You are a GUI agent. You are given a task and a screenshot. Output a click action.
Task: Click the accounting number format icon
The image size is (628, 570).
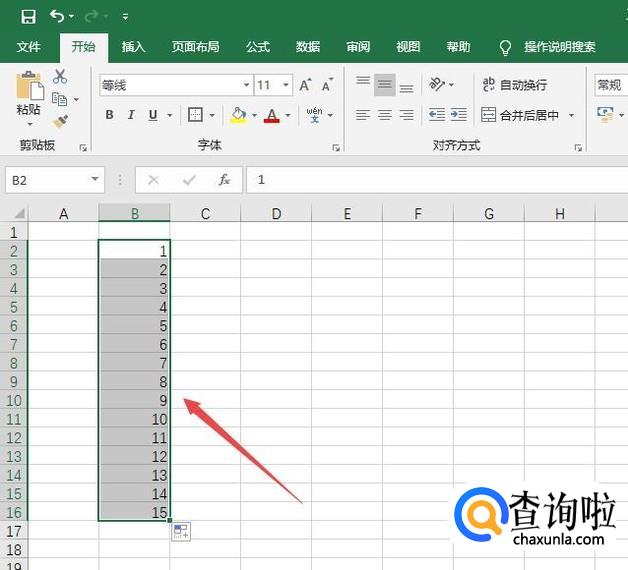pos(605,114)
